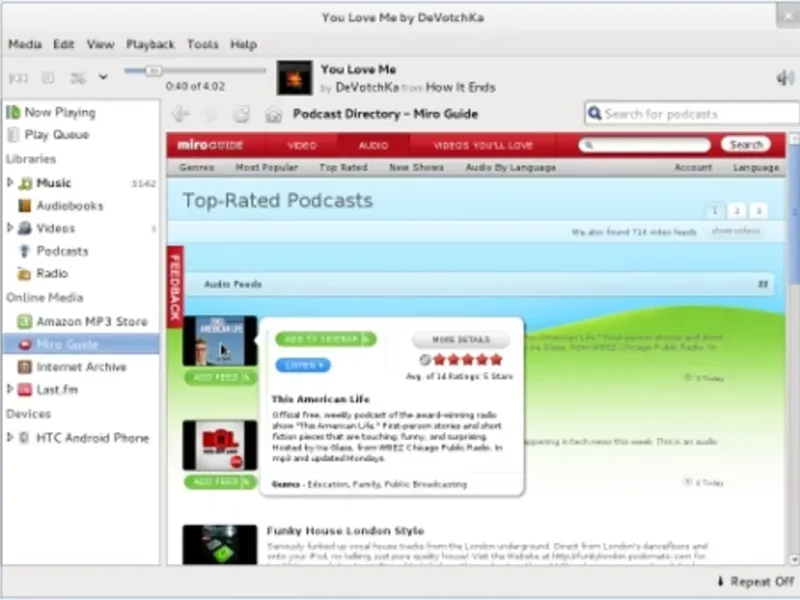
Task: Reload the Miro Guide page
Action: 241,114
